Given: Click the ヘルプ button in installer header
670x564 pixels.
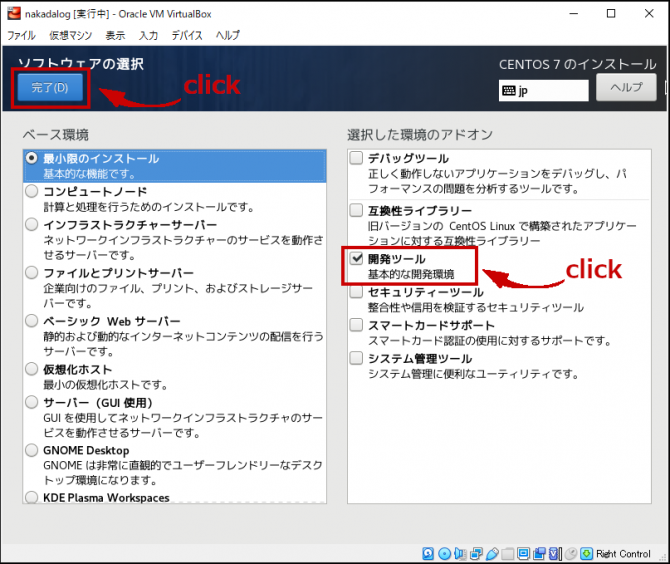Looking at the screenshot, I should pos(626,87).
